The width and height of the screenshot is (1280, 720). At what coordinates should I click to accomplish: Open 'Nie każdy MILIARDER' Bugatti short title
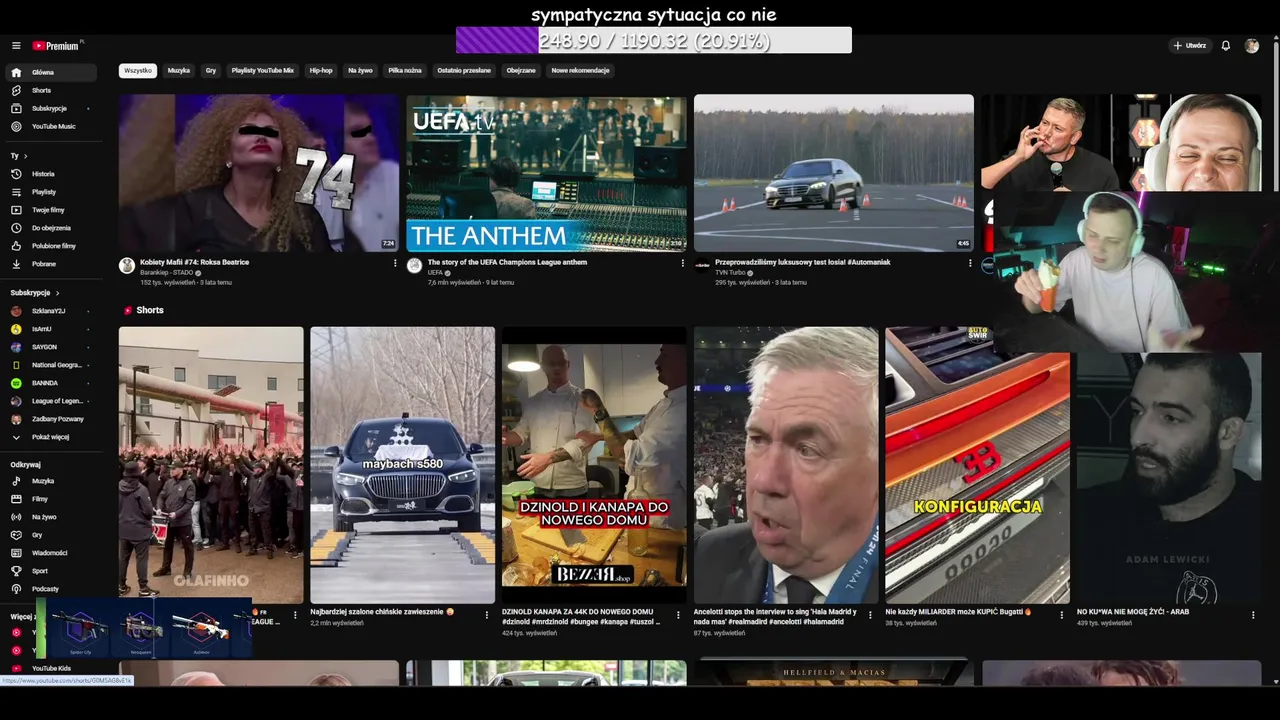(x=957, y=611)
